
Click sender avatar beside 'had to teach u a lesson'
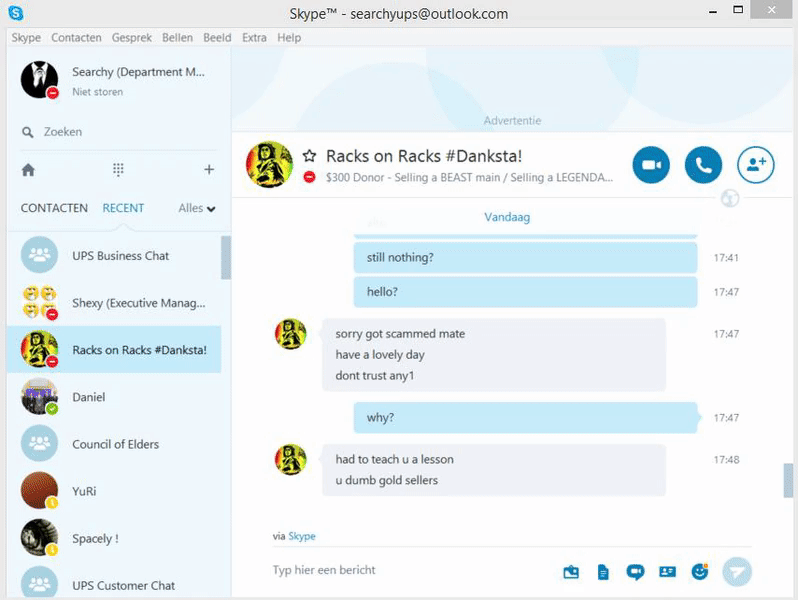click(x=291, y=460)
